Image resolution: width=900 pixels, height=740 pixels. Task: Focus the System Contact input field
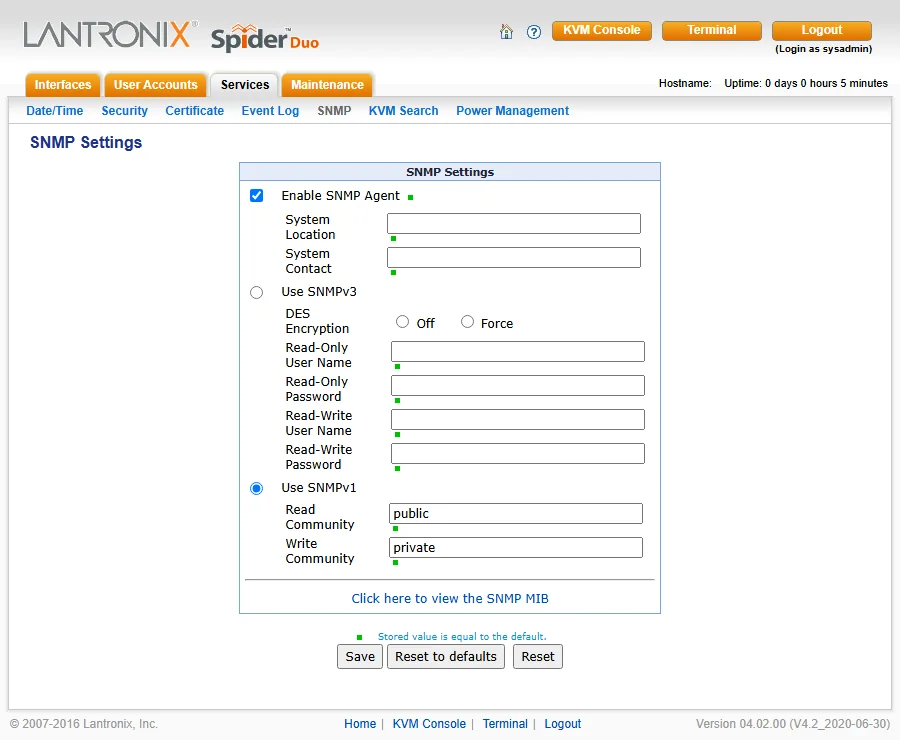[x=514, y=257]
